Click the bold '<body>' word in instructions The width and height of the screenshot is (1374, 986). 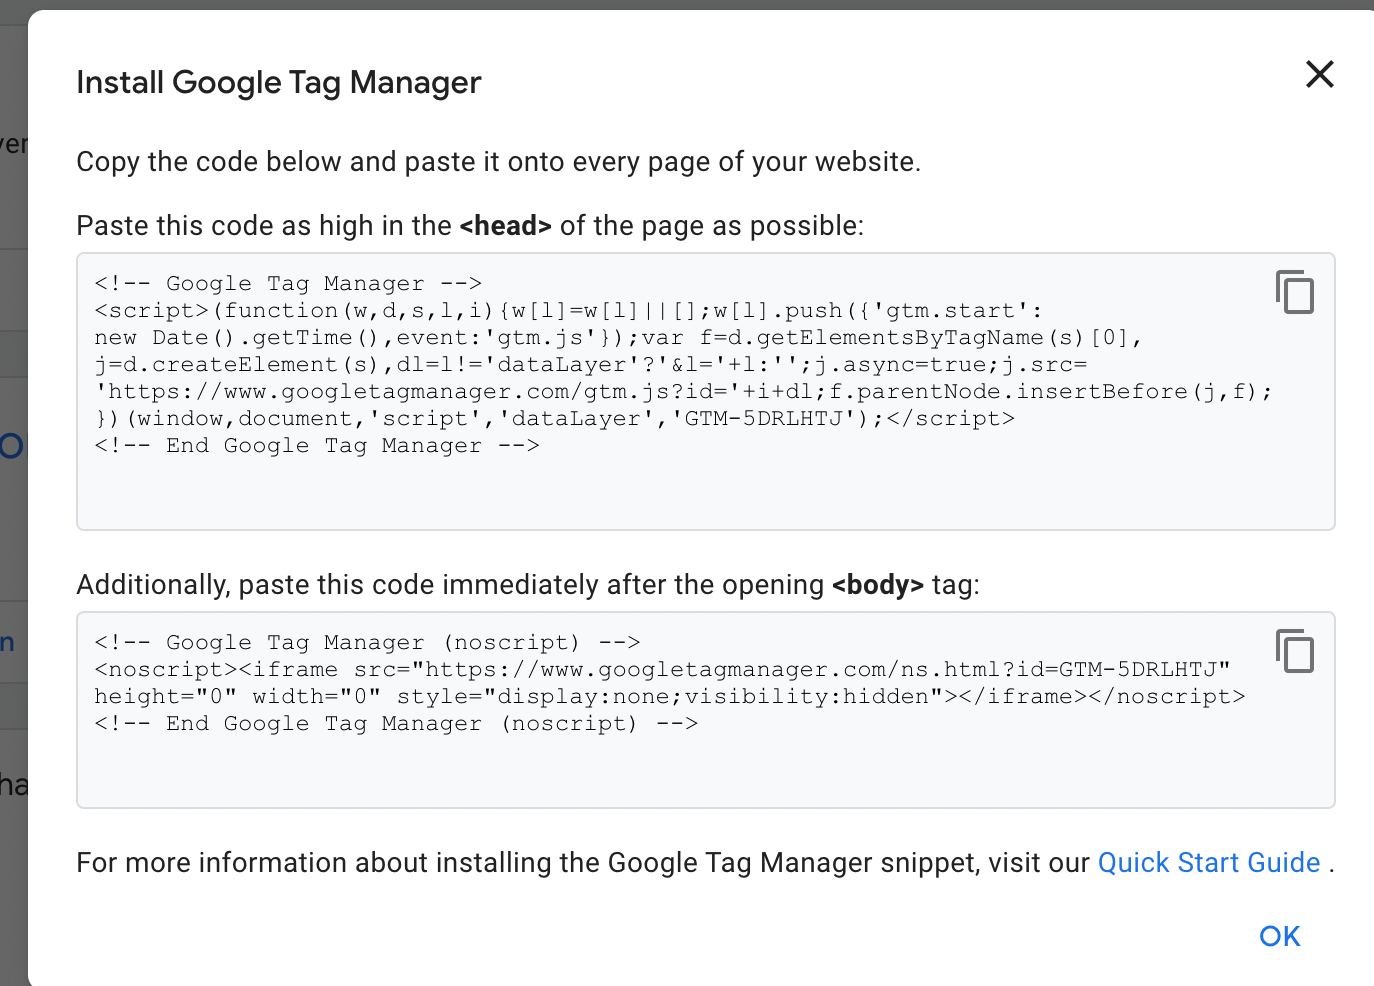[x=878, y=585]
